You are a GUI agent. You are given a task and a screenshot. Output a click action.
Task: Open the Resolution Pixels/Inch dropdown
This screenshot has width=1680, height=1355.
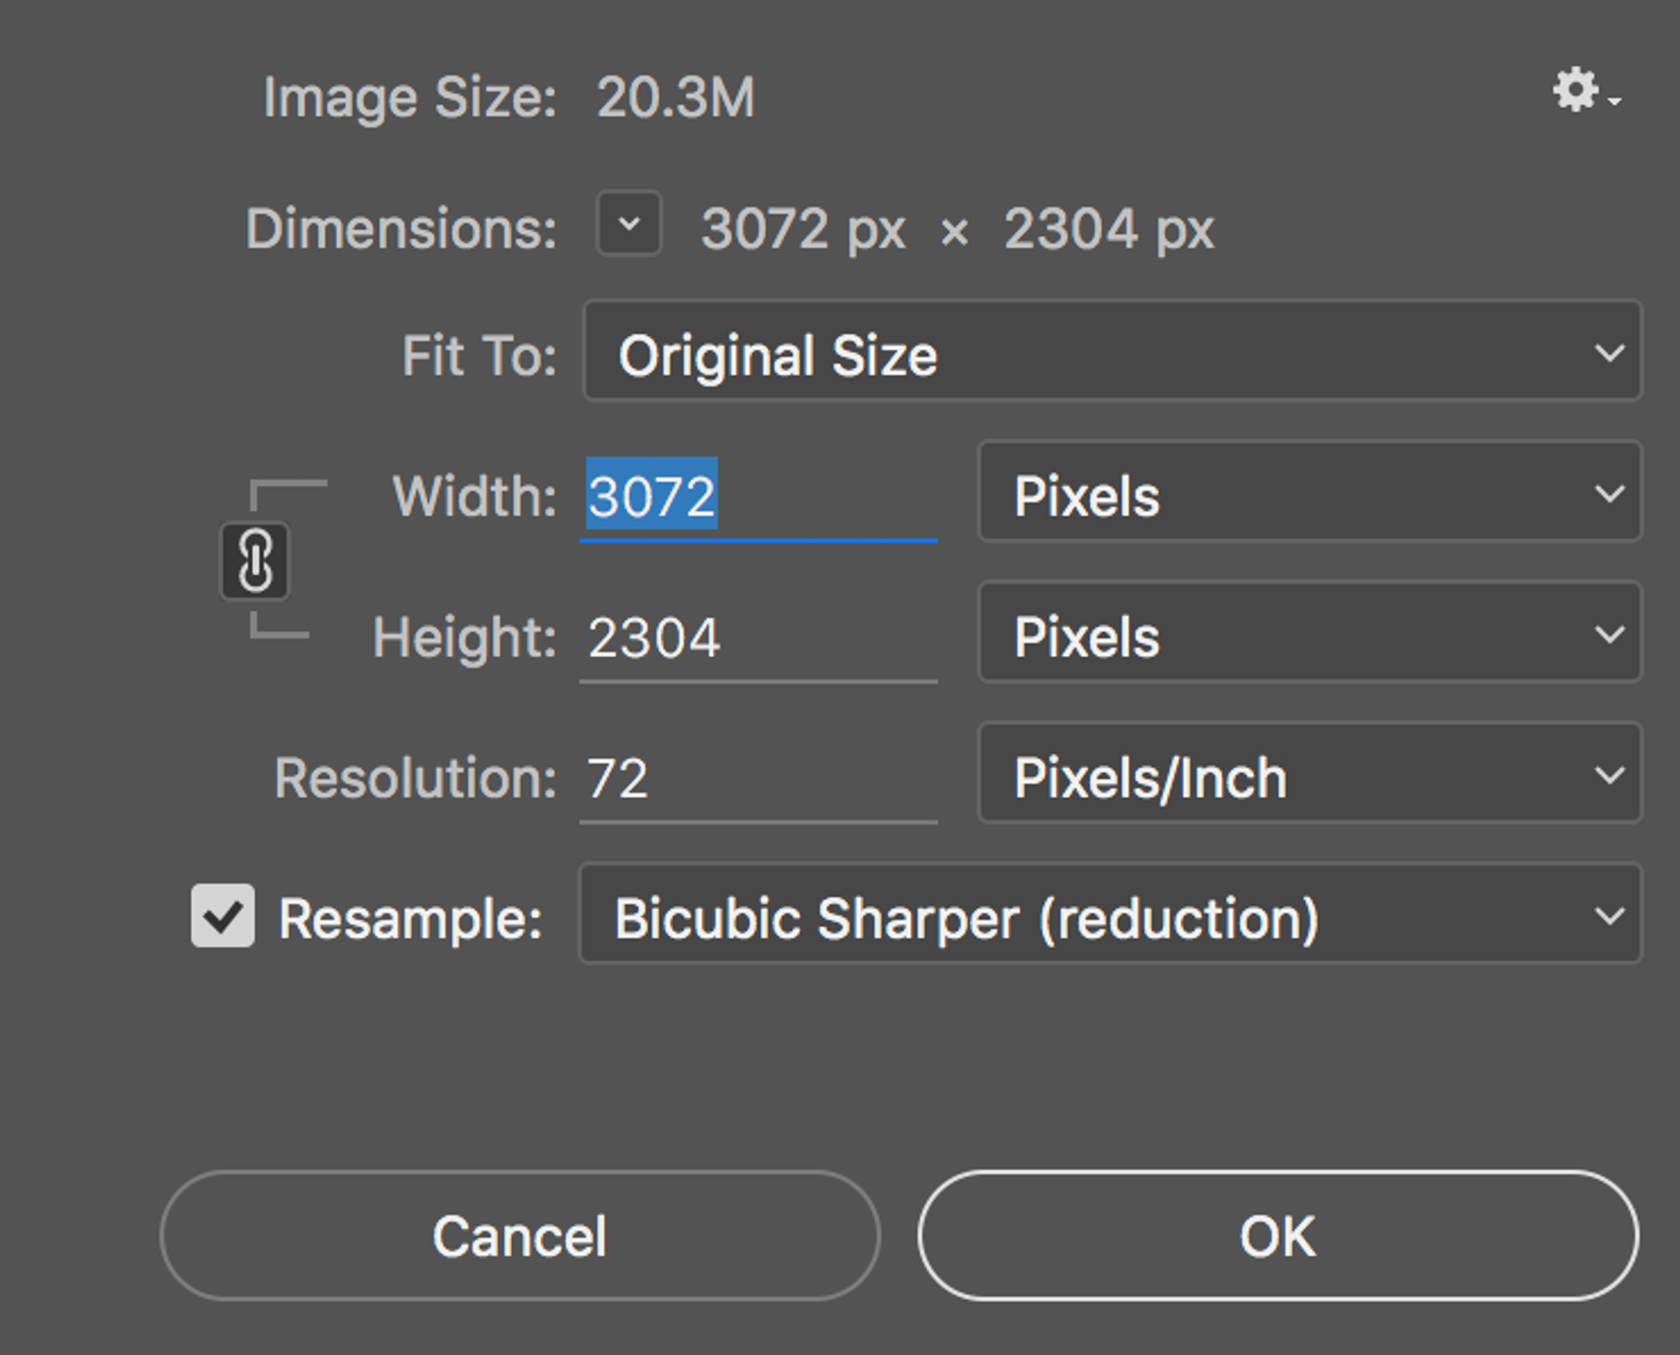(1309, 775)
